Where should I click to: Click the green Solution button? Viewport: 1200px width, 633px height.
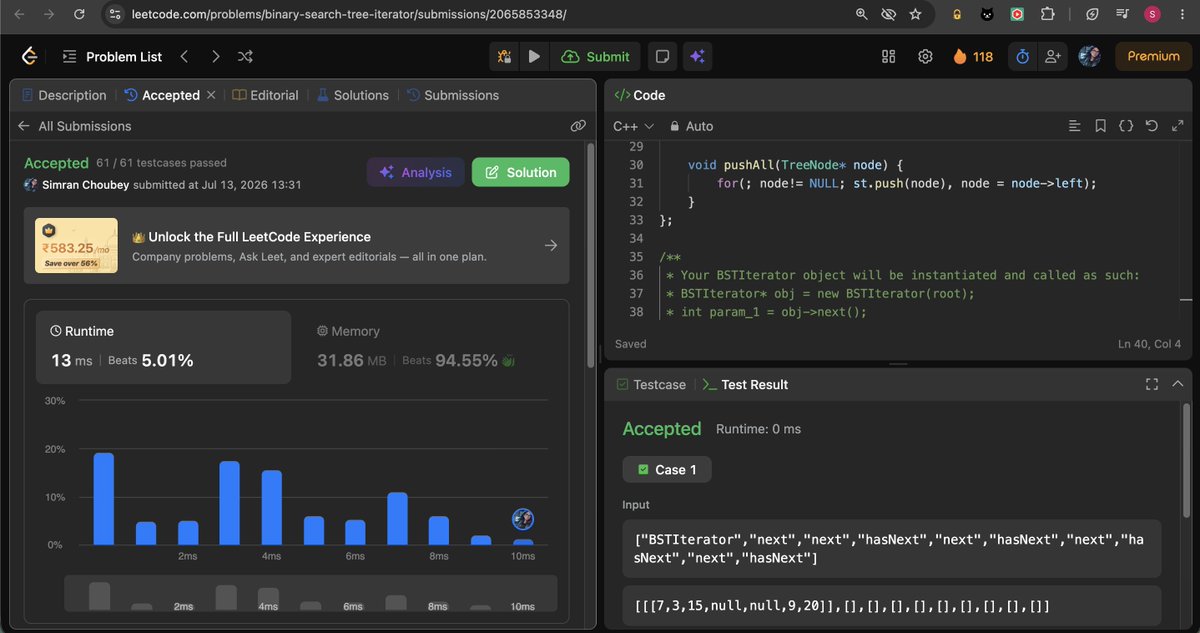(520, 172)
